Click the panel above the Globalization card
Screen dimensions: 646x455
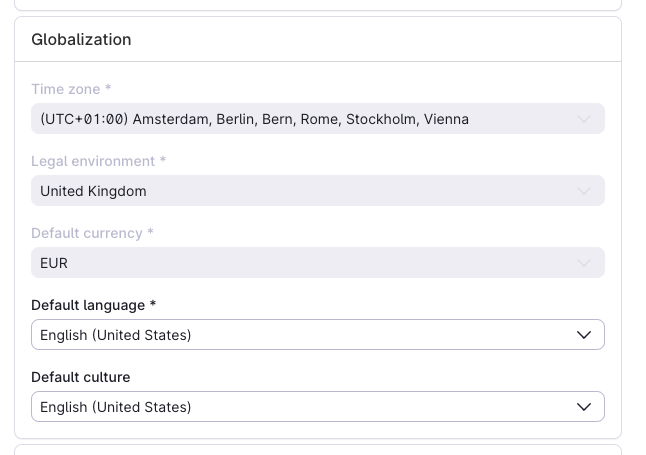point(318,5)
